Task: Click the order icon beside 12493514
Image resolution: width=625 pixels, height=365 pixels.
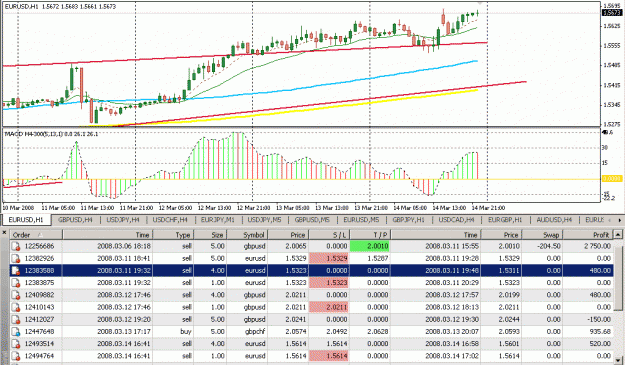Action: click(16, 344)
